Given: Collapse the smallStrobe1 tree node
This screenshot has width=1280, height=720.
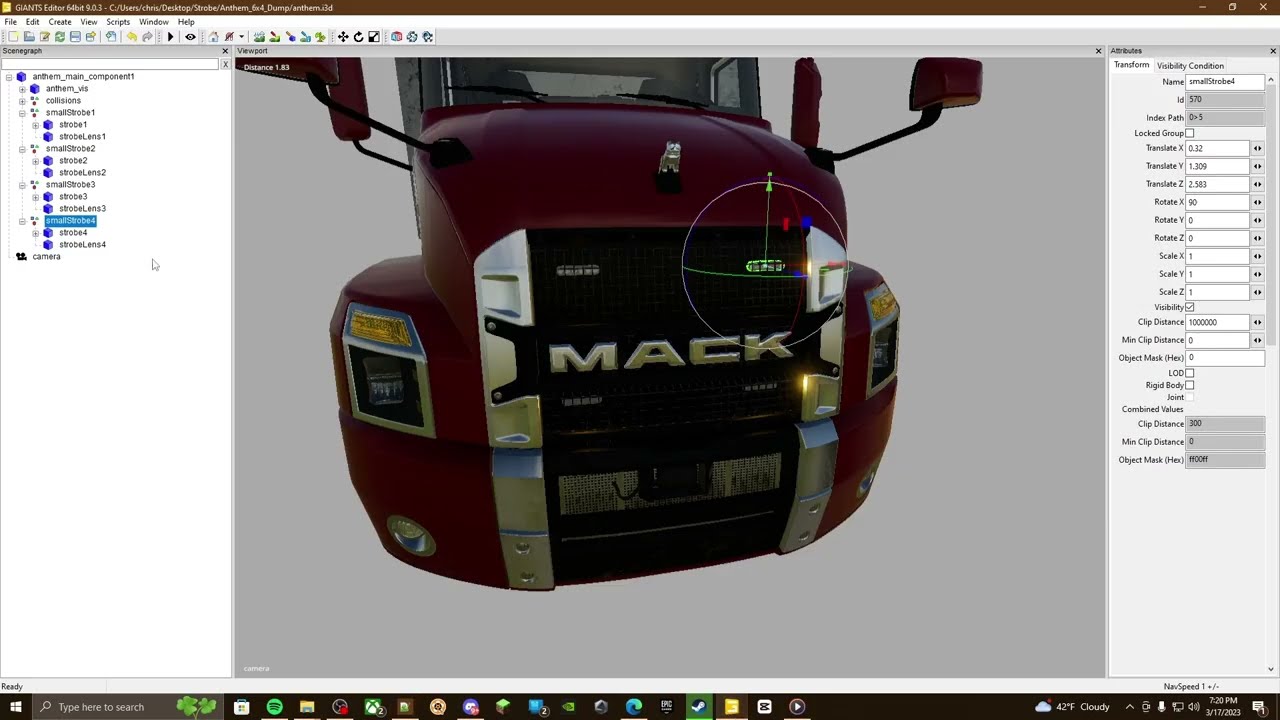Looking at the screenshot, I should 22,113.
